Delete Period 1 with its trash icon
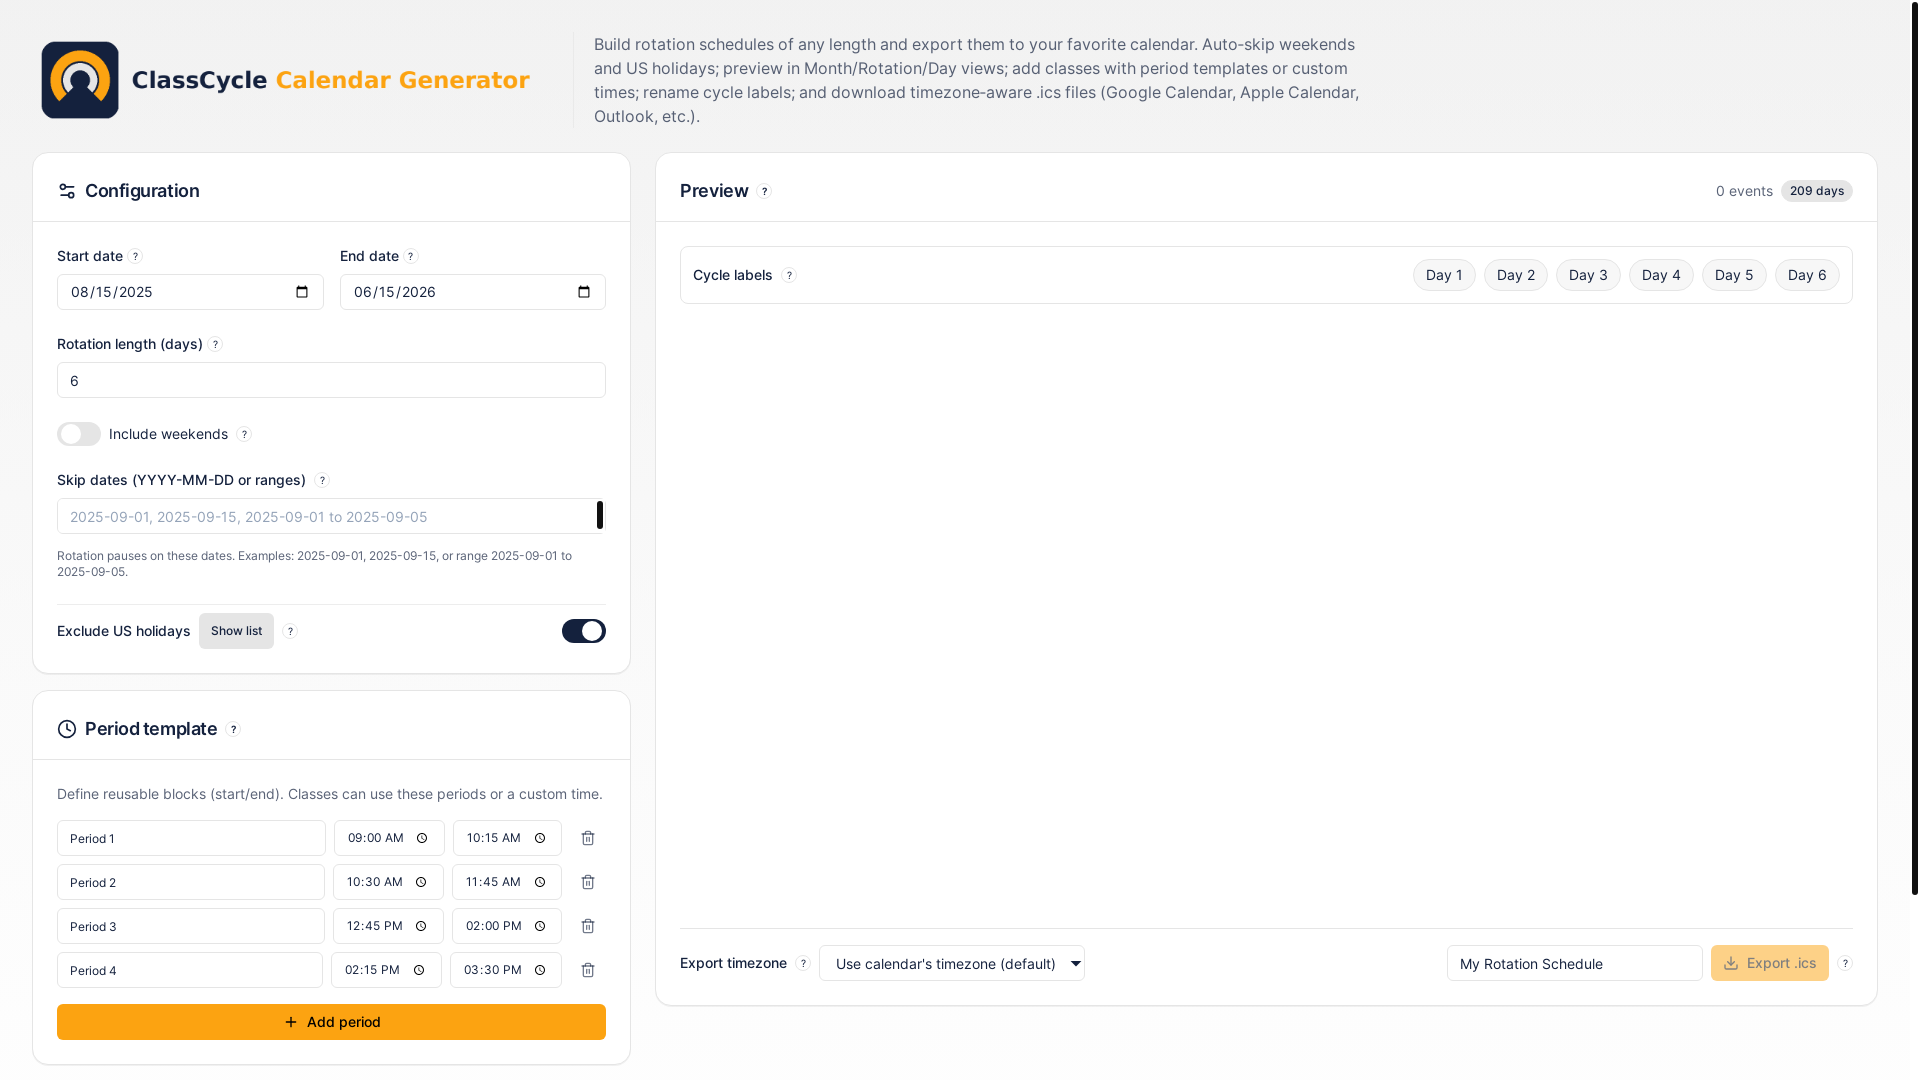 pos(588,838)
